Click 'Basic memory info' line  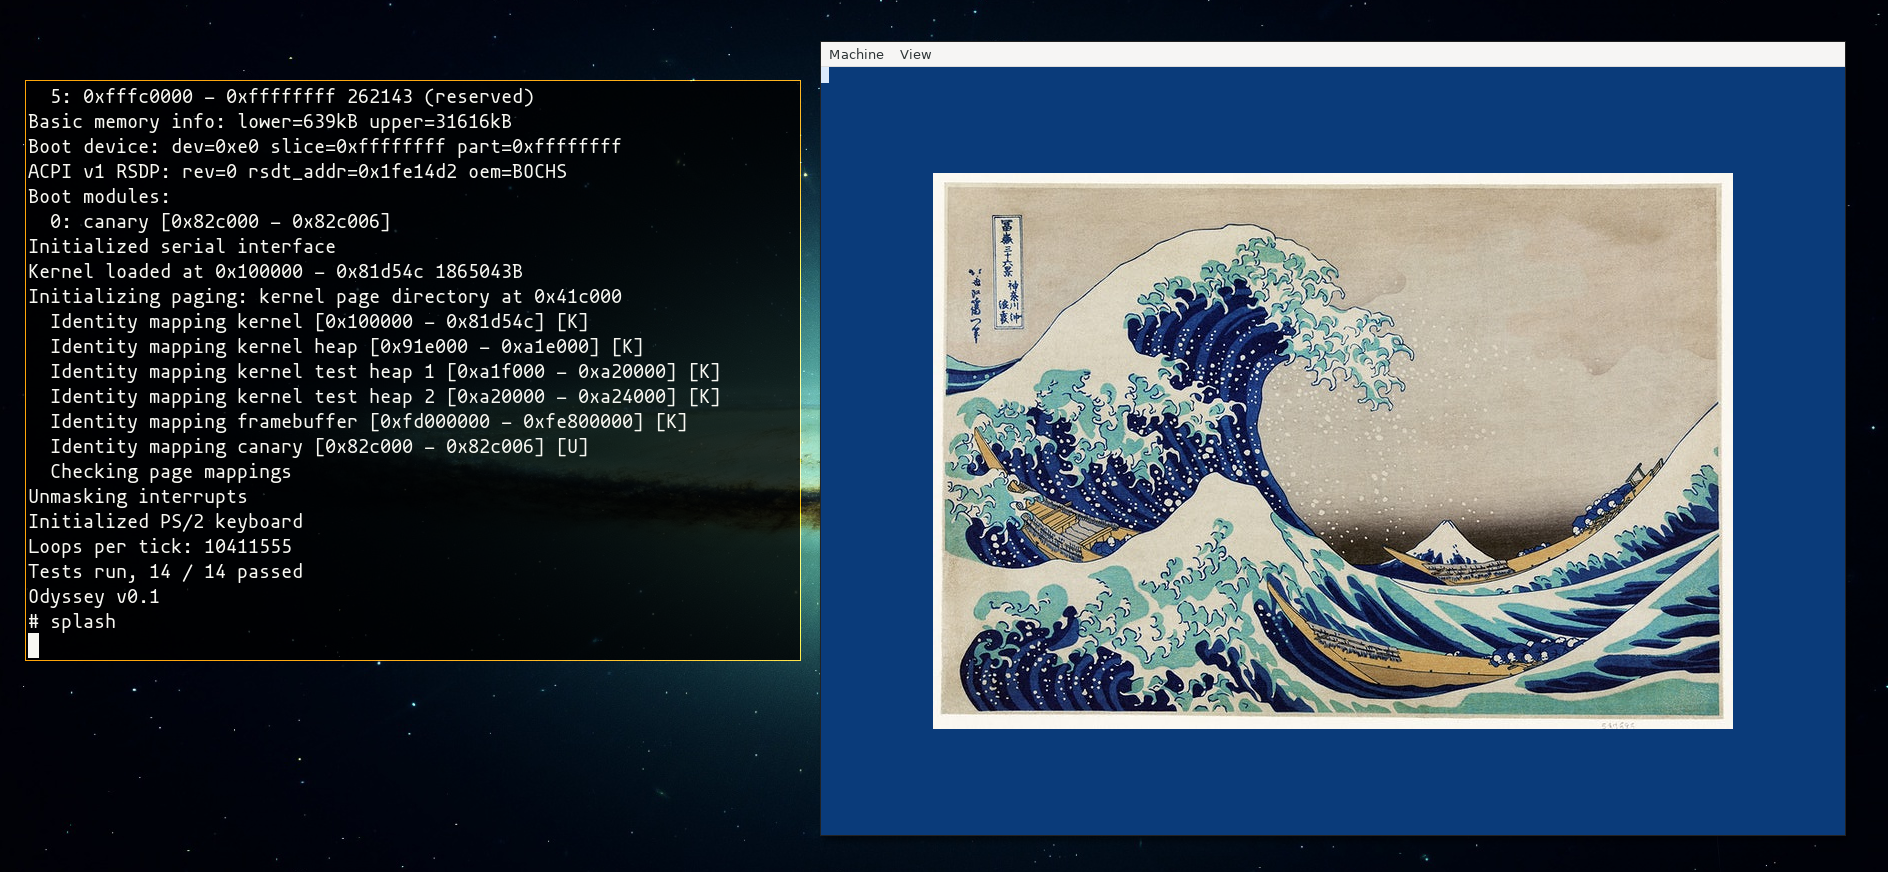(x=270, y=121)
